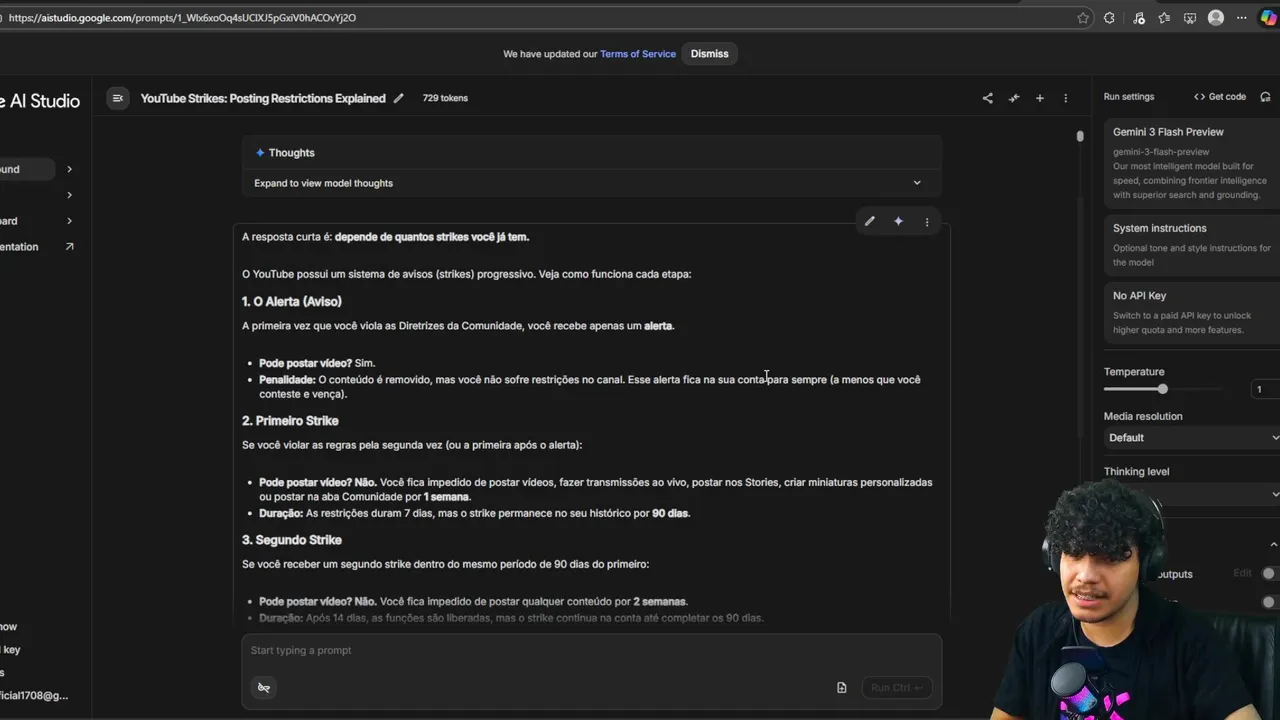Click the Start typing a prompt field
Image resolution: width=1280 pixels, height=720 pixels.
pos(590,650)
